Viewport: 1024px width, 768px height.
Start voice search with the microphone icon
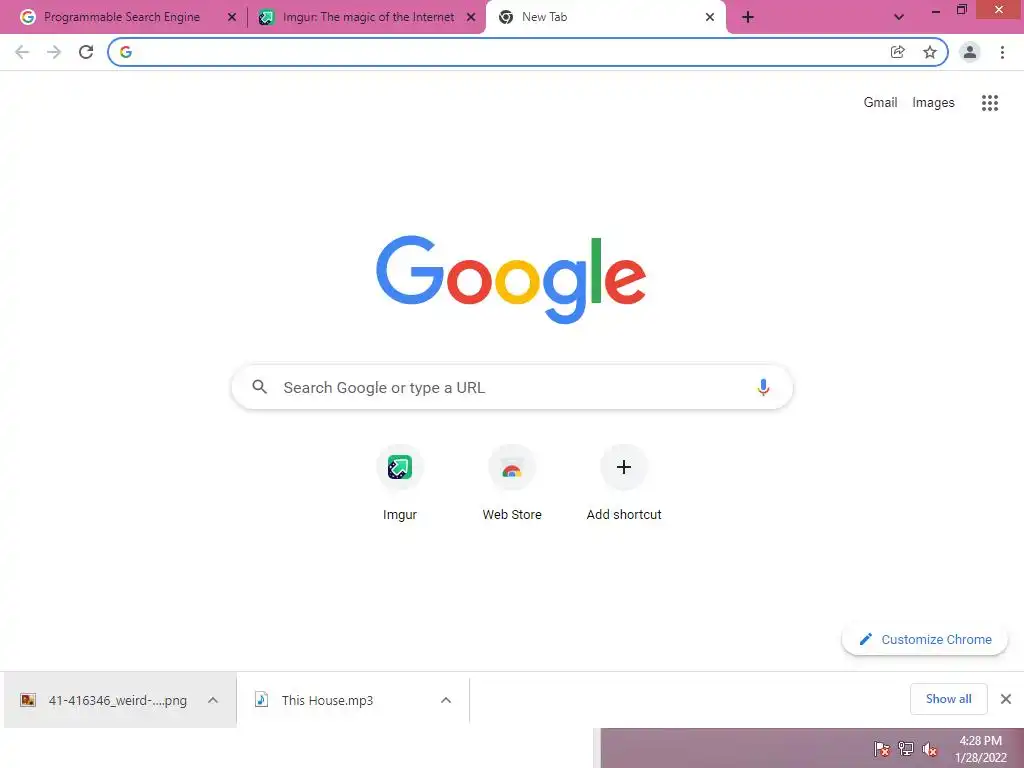(x=763, y=387)
